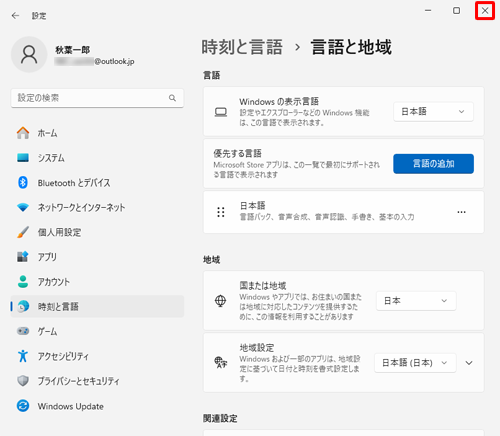Open システム settings

[97, 158]
